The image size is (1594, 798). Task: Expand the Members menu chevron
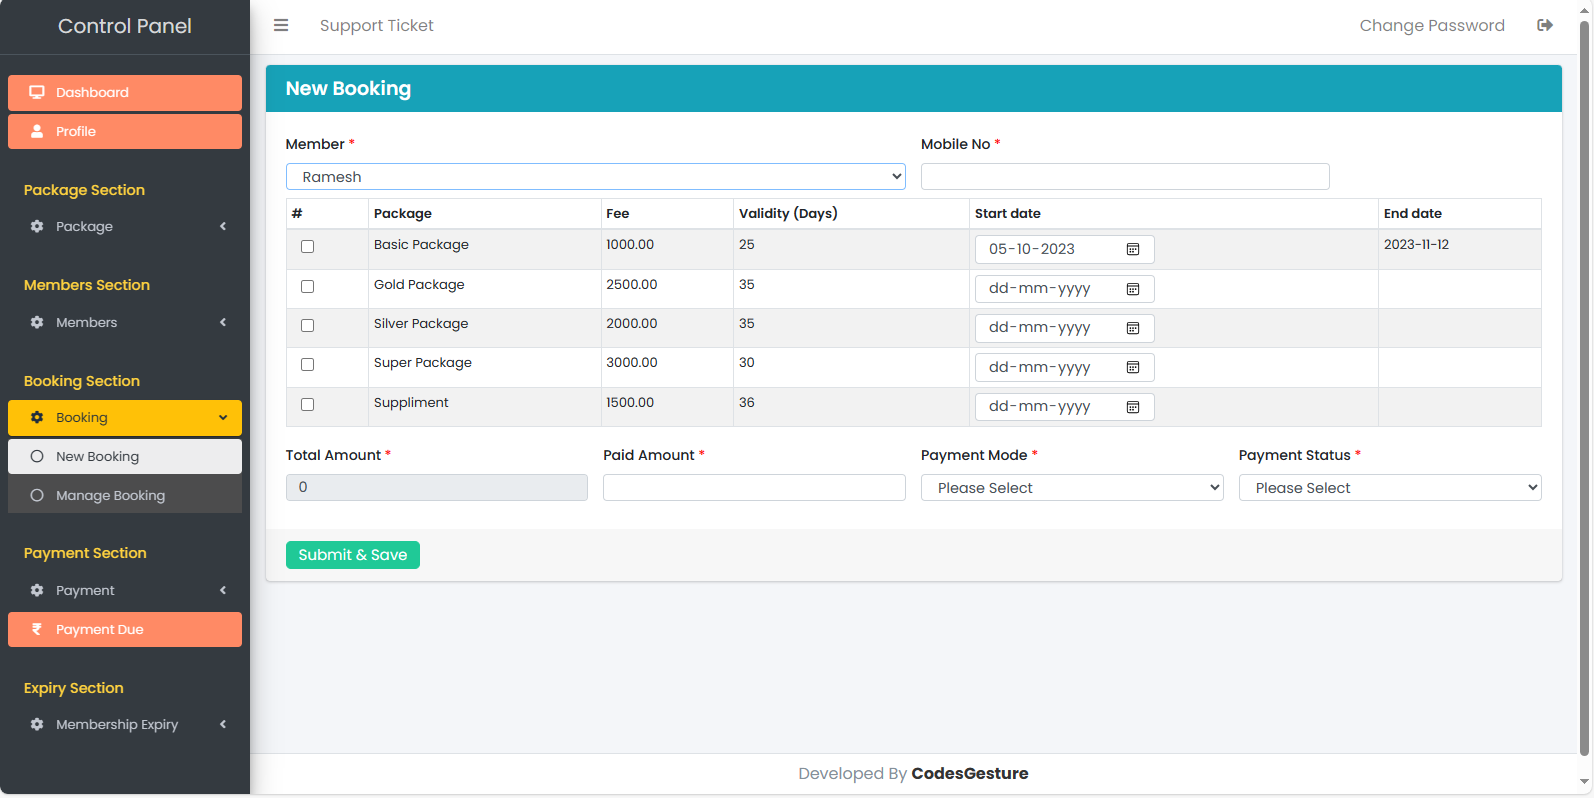point(223,322)
